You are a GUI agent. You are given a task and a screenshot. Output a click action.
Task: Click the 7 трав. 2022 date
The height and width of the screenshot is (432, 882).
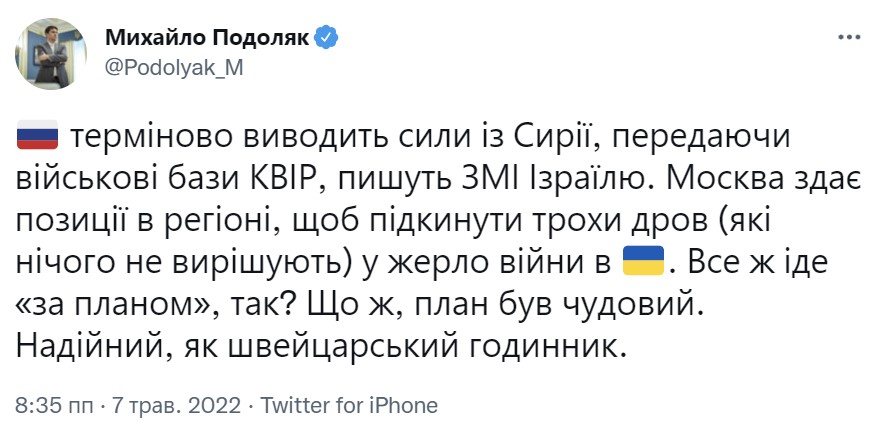177,405
